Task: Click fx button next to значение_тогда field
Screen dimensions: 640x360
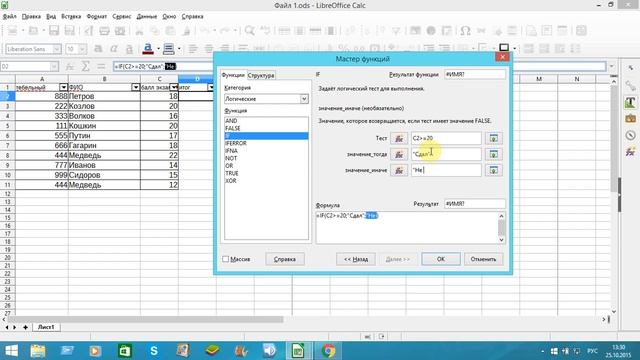Action: [399, 154]
